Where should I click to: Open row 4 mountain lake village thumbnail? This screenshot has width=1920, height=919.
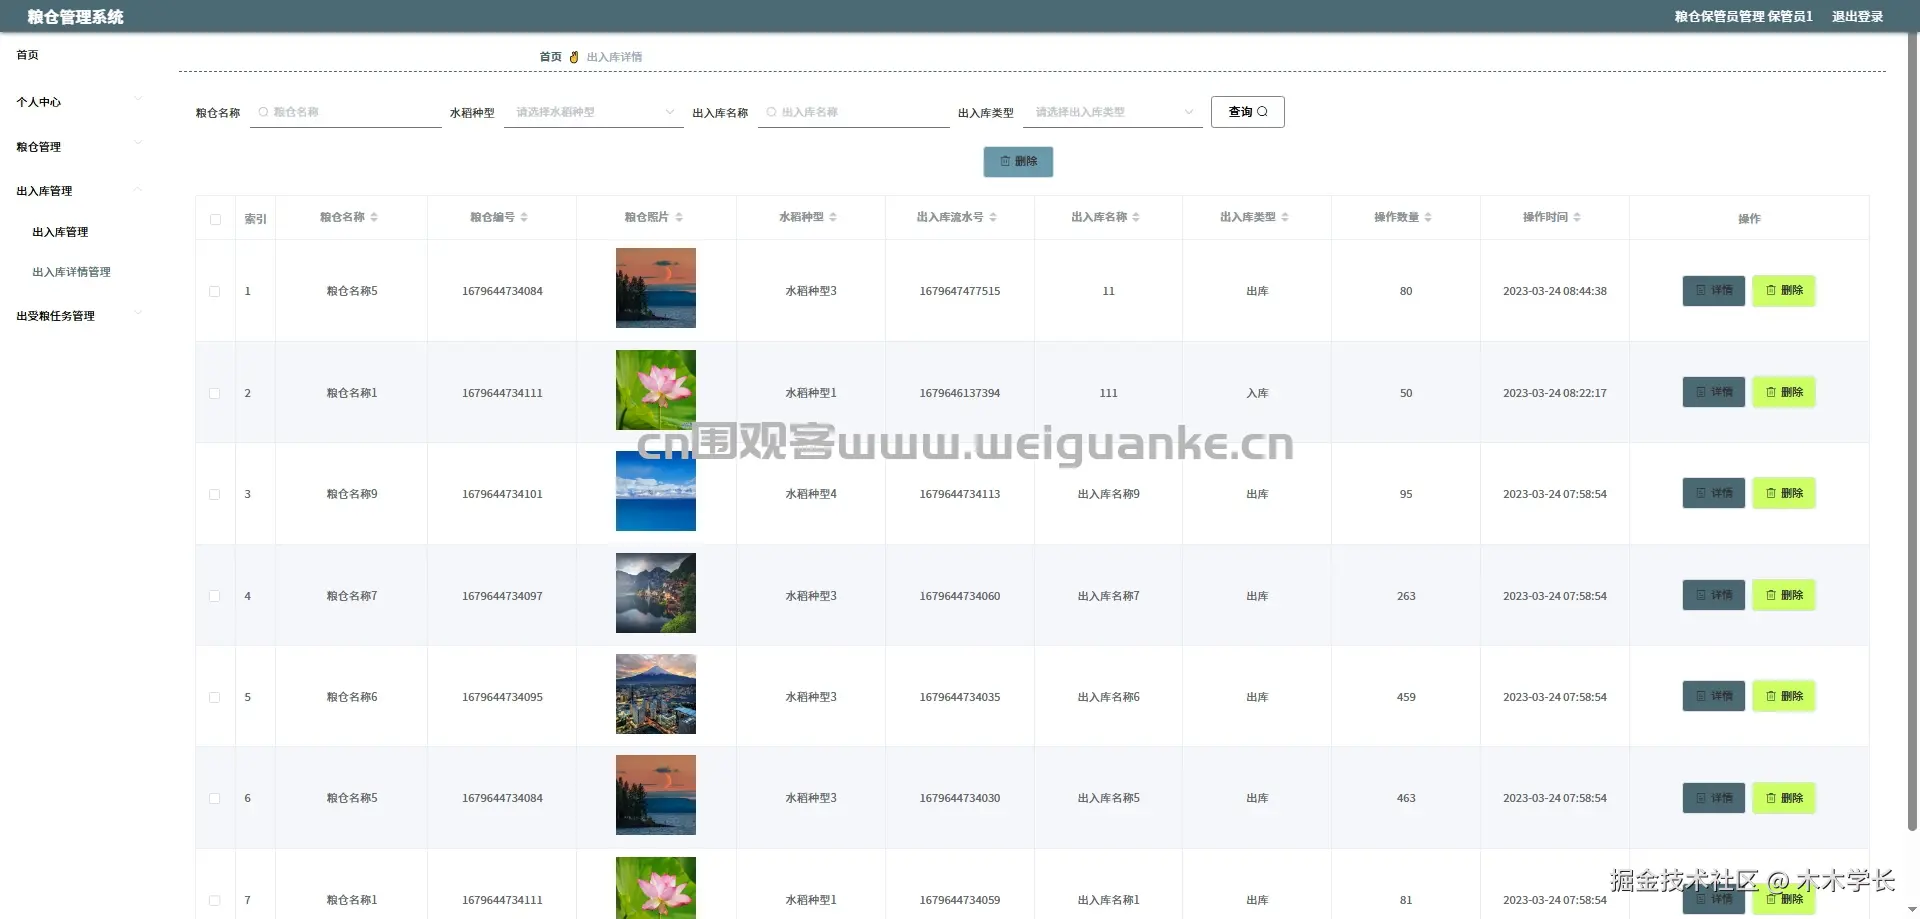(x=656, y=593)
